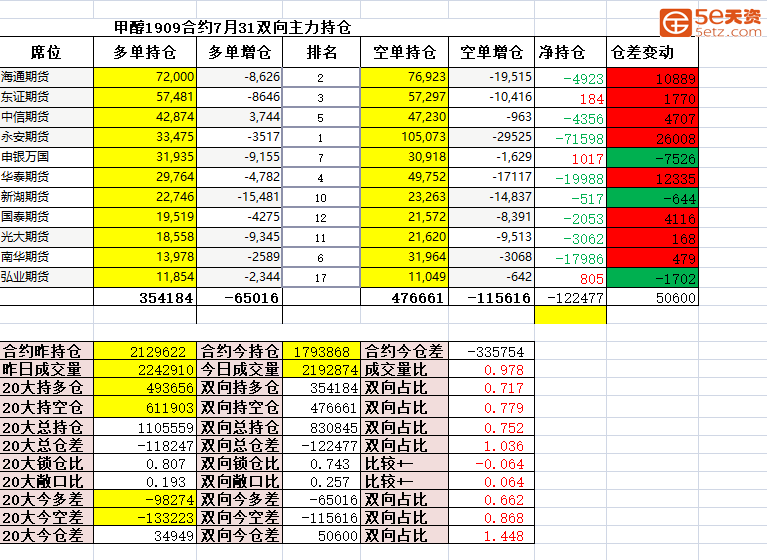Click the net position value -71598
The height and width of the screenshot is (560, 767).
coord(570,137)
